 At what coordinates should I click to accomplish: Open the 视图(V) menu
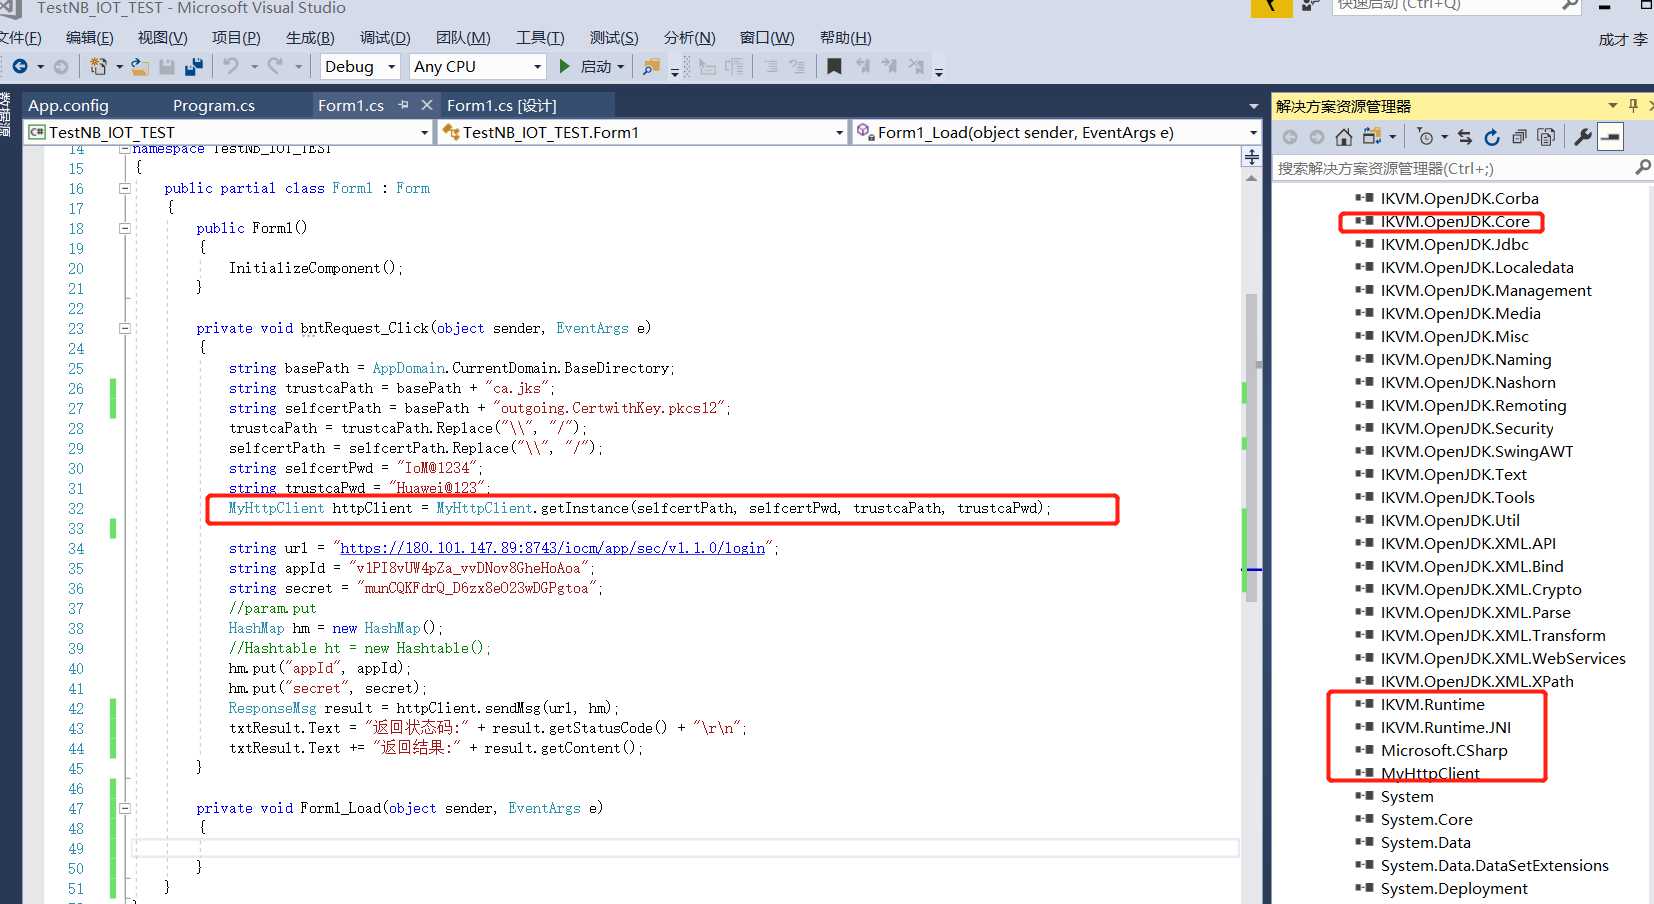tap(162, 38)
